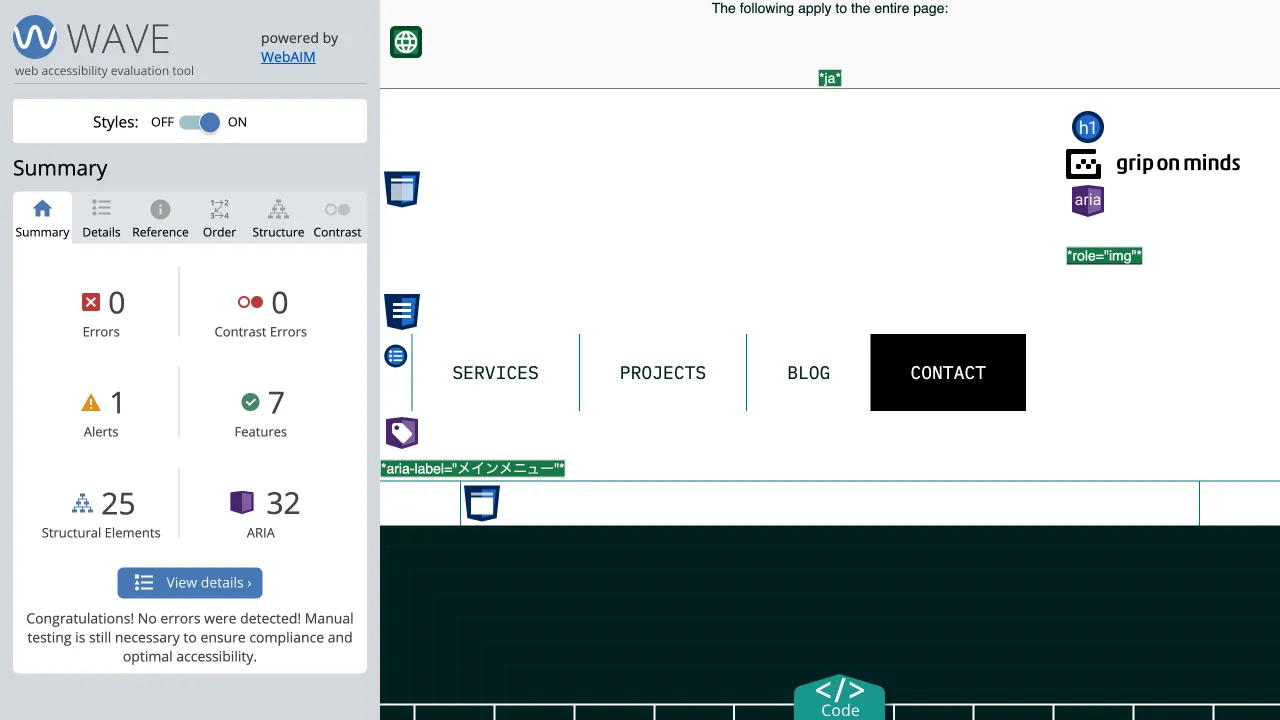The width and height of the screenshot is (1280, 720).
Task: Click the header structural element icon
Action: coord(402,189)
